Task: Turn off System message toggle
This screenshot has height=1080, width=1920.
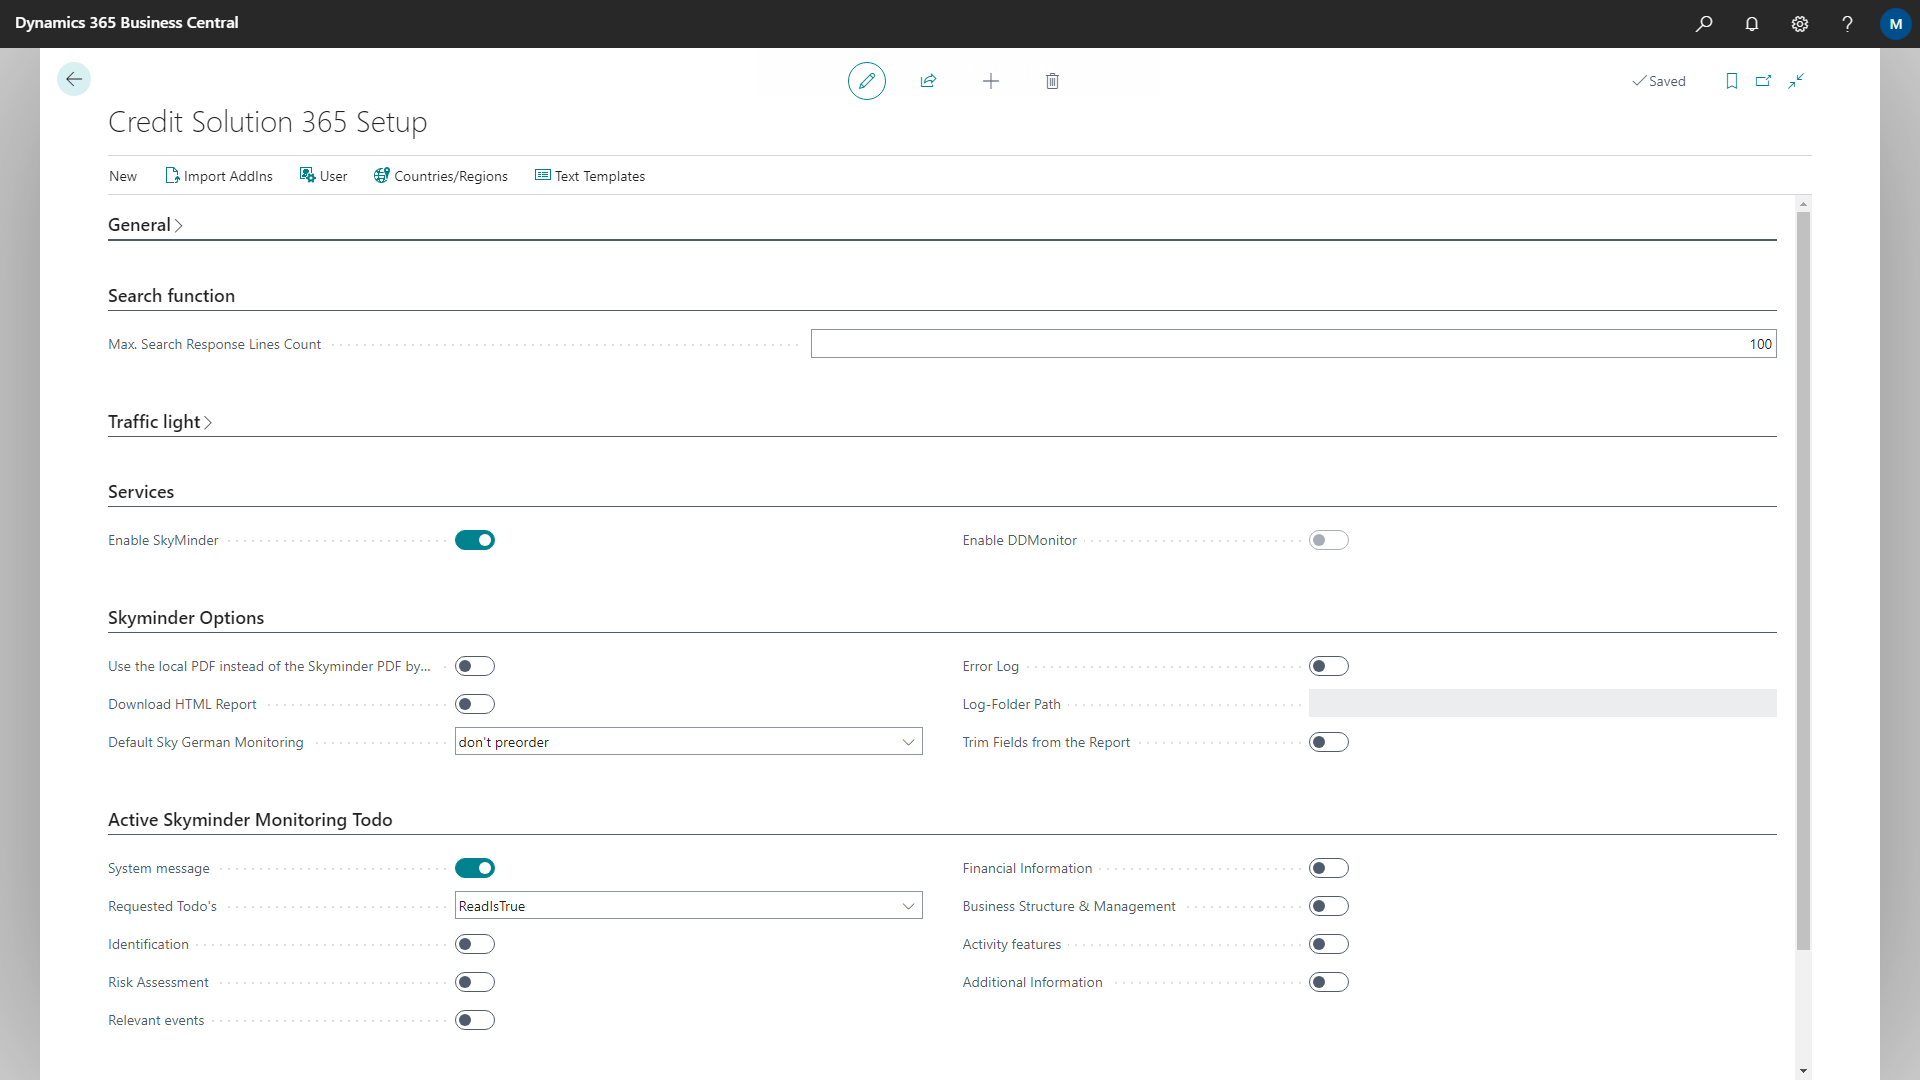Action: pyautogui.click(x=475, y=868)
